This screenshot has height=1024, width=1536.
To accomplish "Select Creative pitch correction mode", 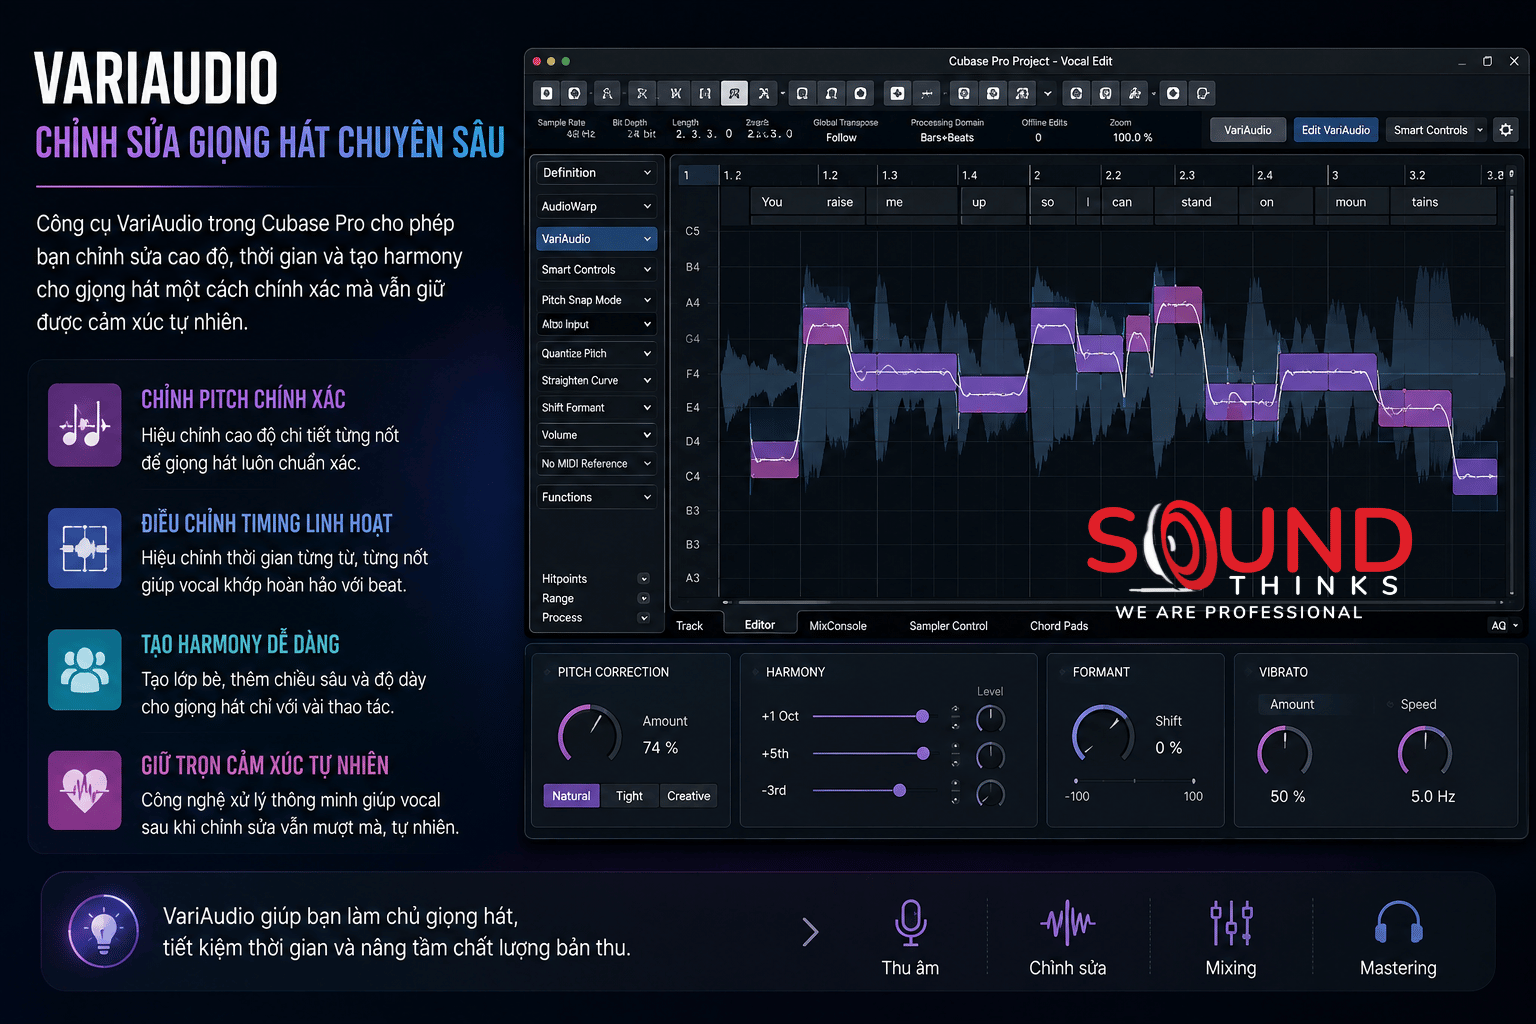I will coord(689,796).
